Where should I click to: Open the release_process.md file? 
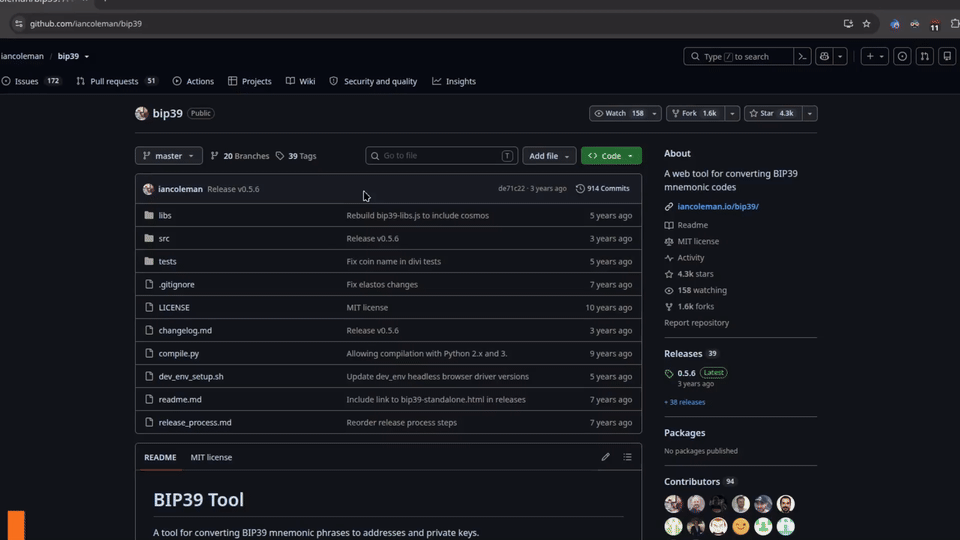pyautogui.click(x=195, y=422)
